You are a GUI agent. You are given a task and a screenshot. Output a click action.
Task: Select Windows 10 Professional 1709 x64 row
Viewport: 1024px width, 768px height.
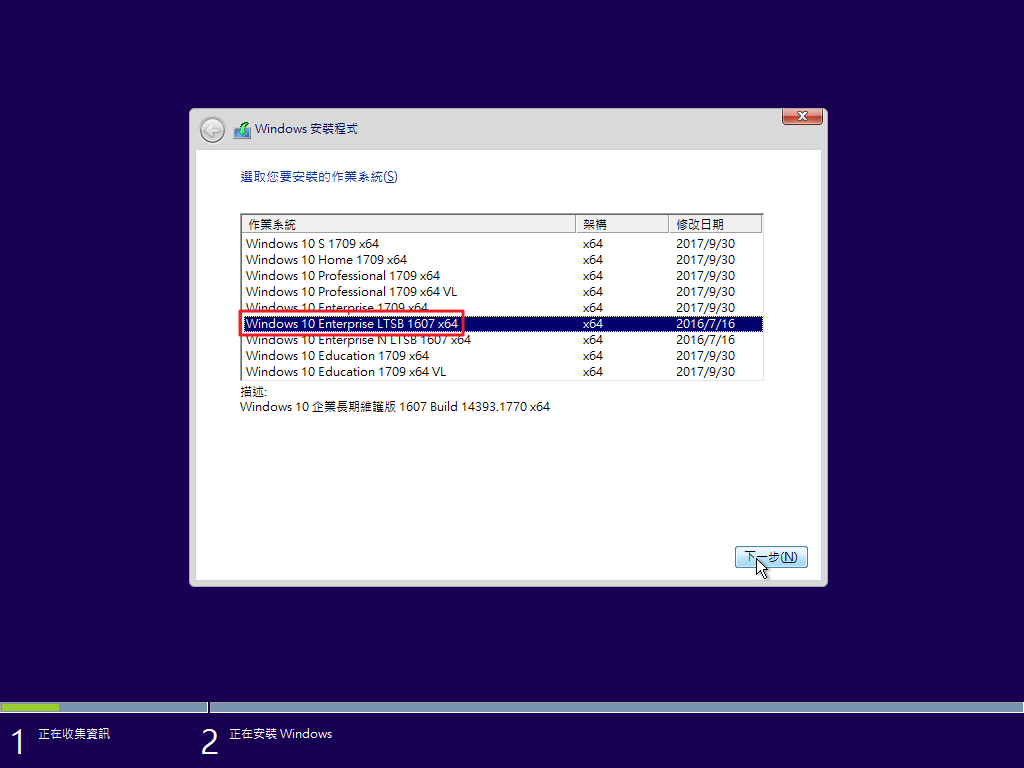(502, 276)
